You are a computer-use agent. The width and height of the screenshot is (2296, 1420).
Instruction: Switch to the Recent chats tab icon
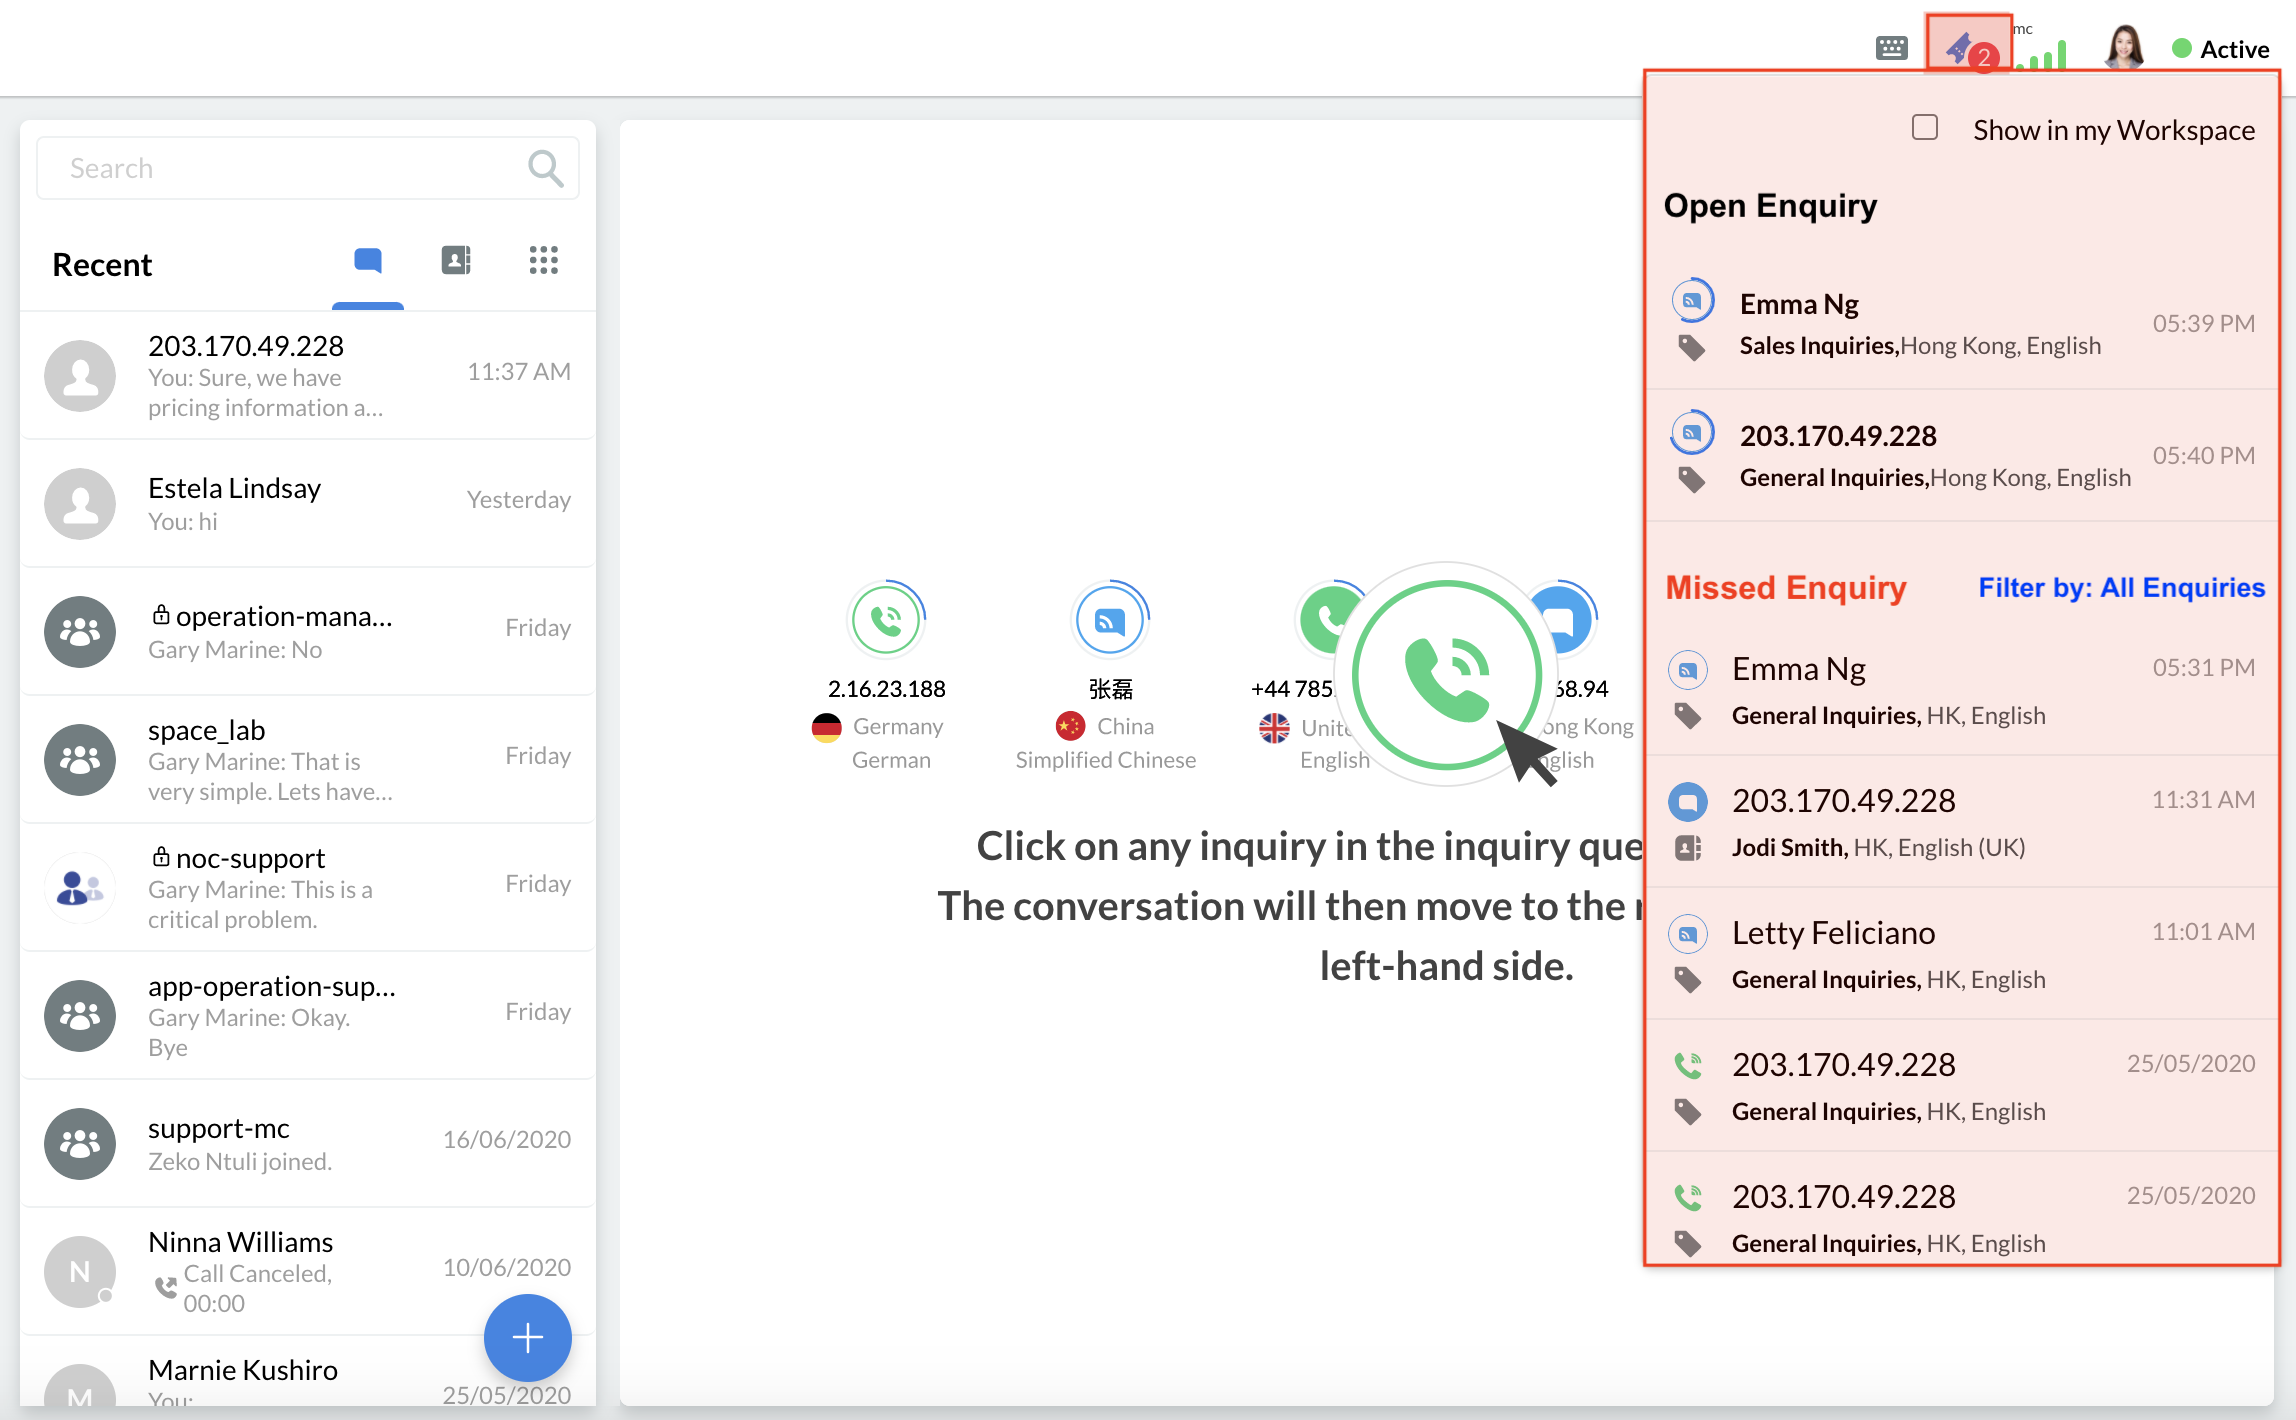point(368,261)
